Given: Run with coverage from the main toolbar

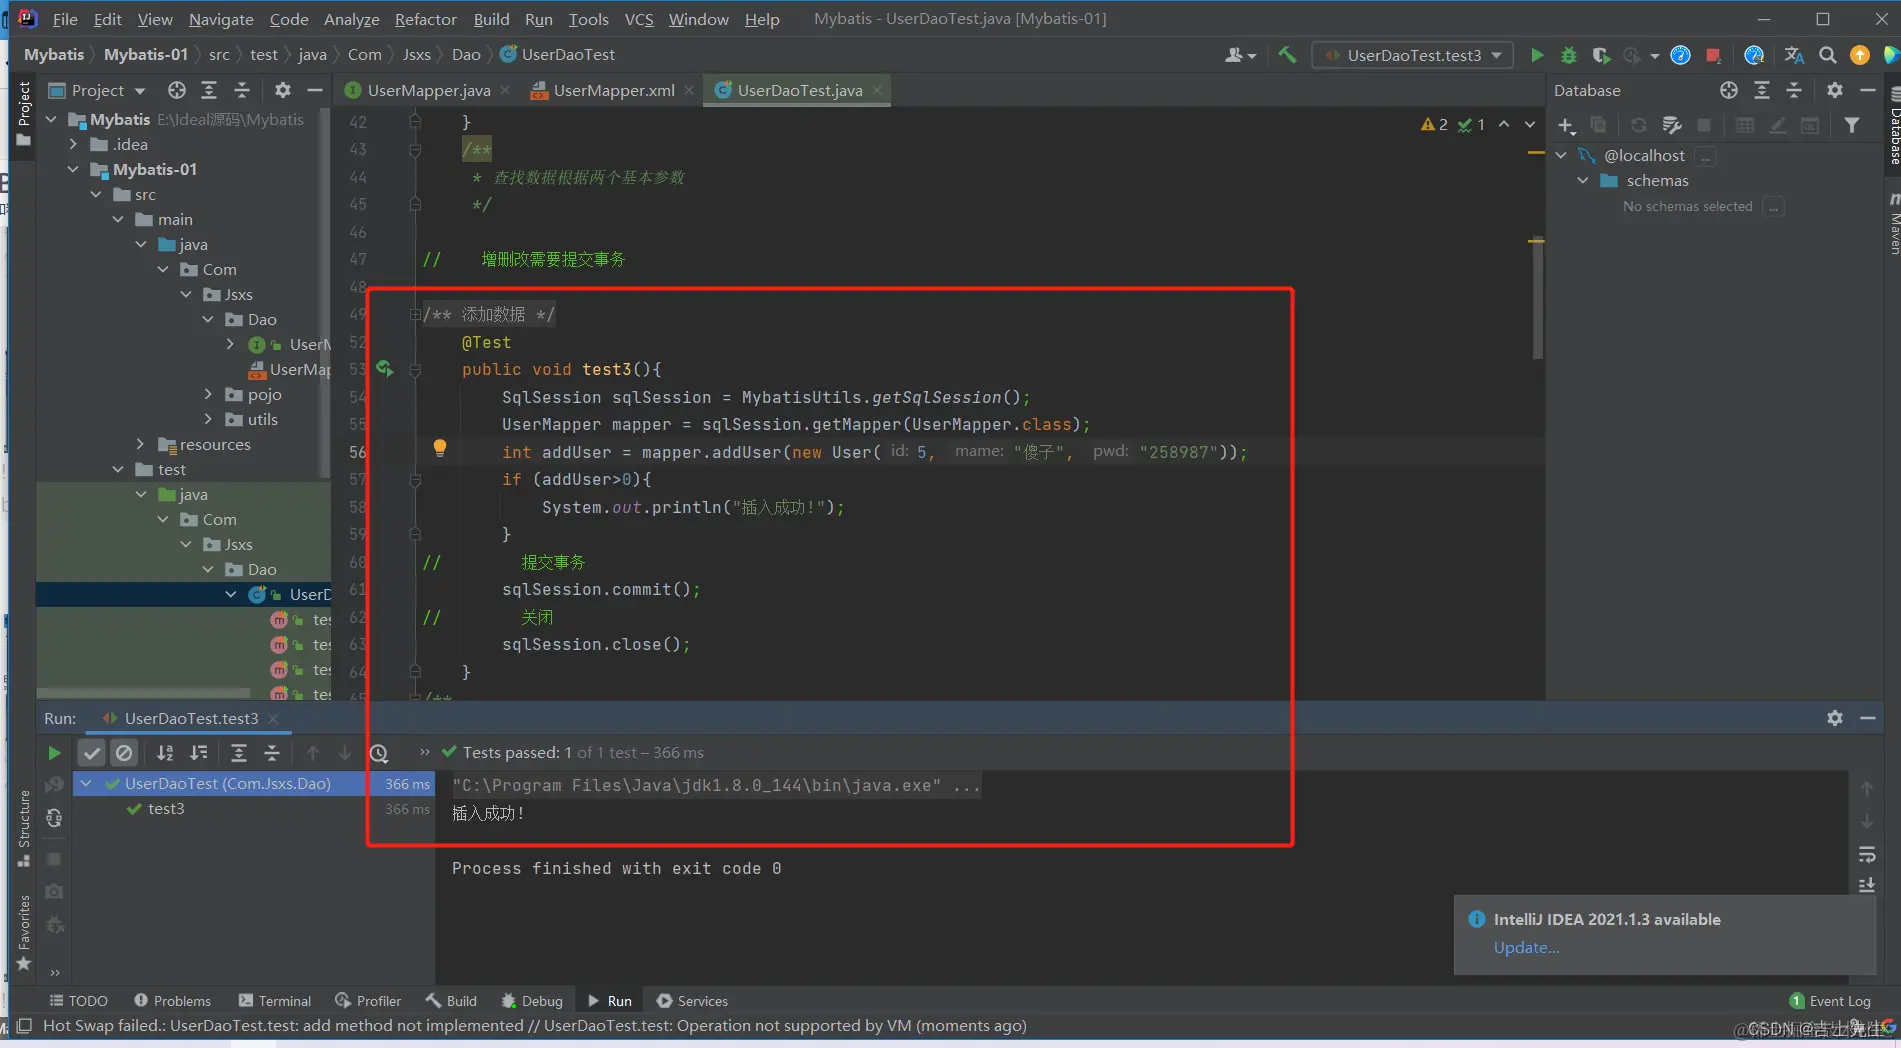Looking at the screenshot, I should click(1601, 55).
